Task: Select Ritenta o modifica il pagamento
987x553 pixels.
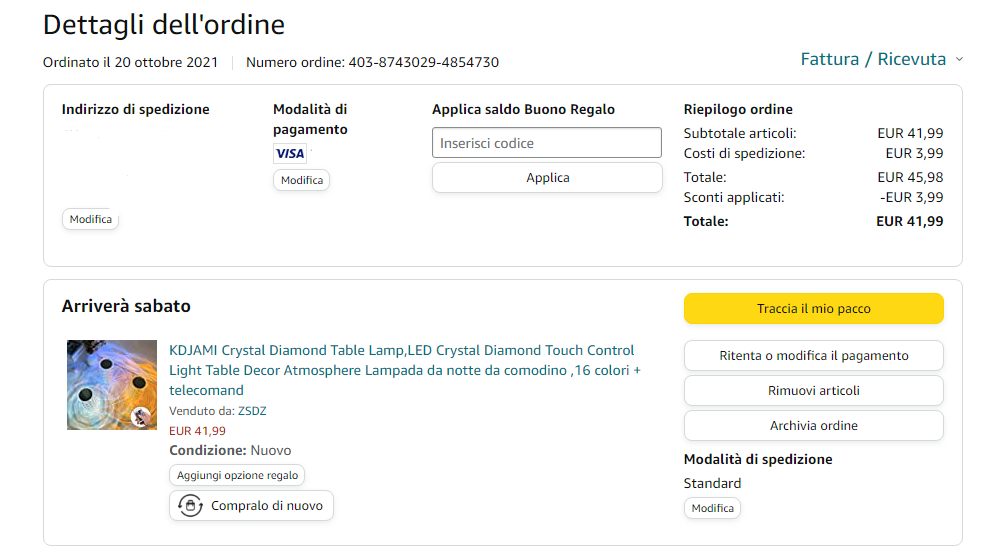Action: 813,356
